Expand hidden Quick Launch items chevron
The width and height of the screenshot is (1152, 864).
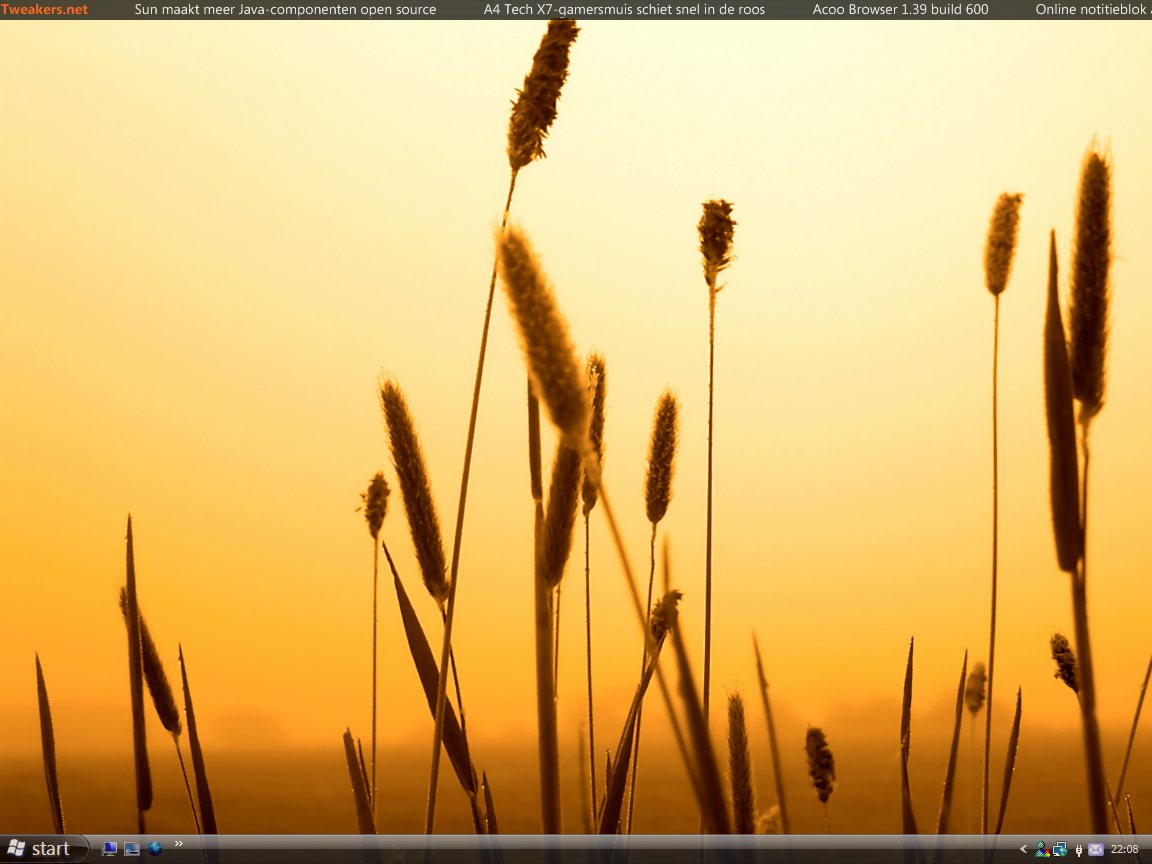click(179, 843)
